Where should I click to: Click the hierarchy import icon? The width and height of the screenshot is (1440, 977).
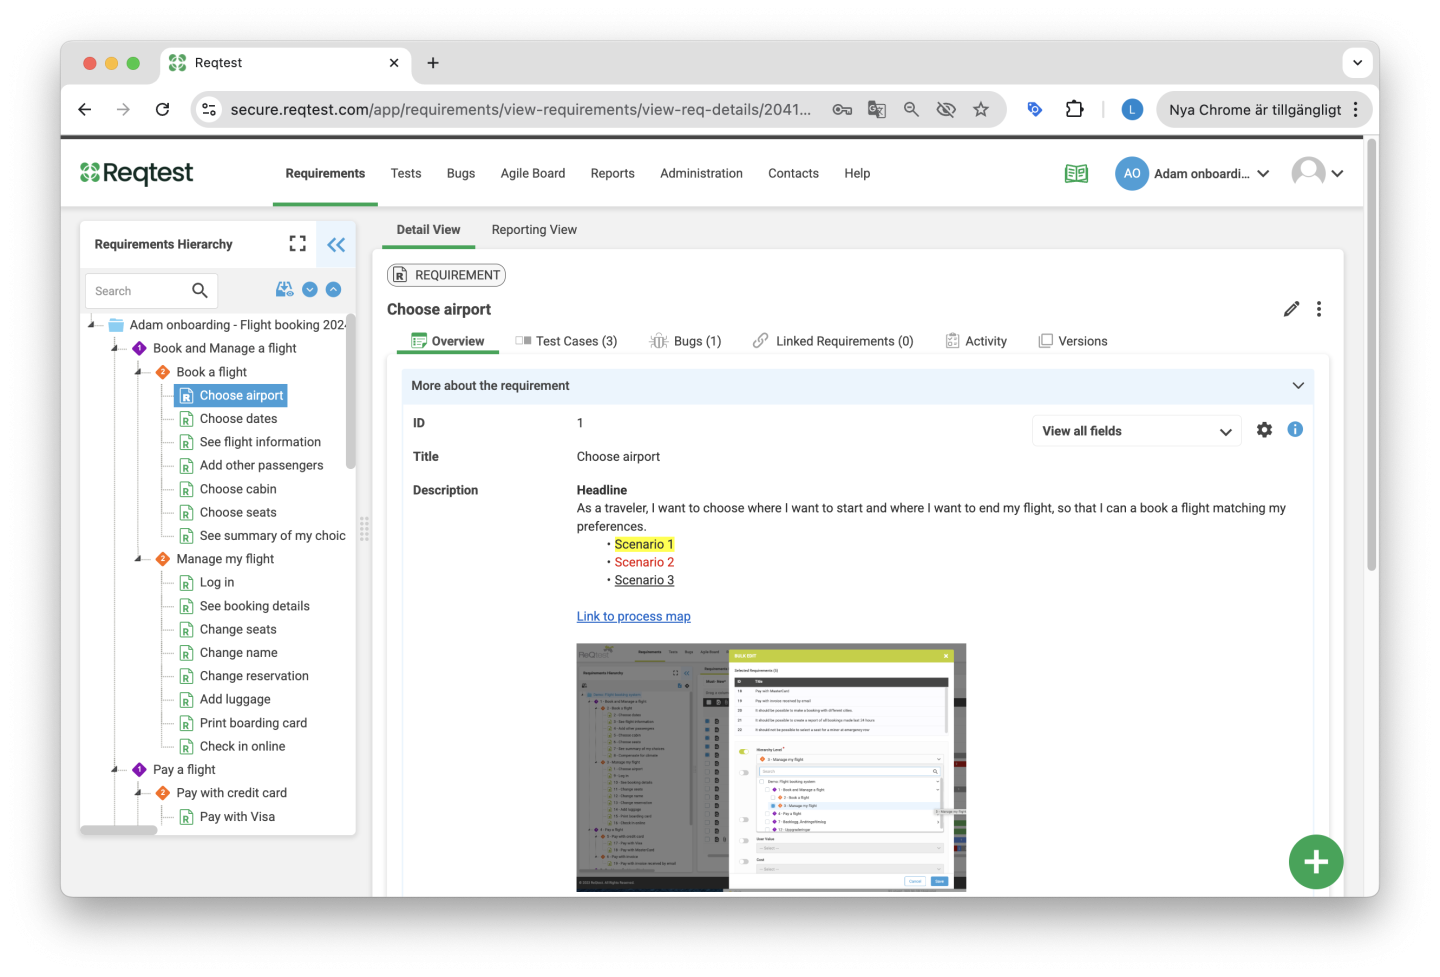(285, 290)
